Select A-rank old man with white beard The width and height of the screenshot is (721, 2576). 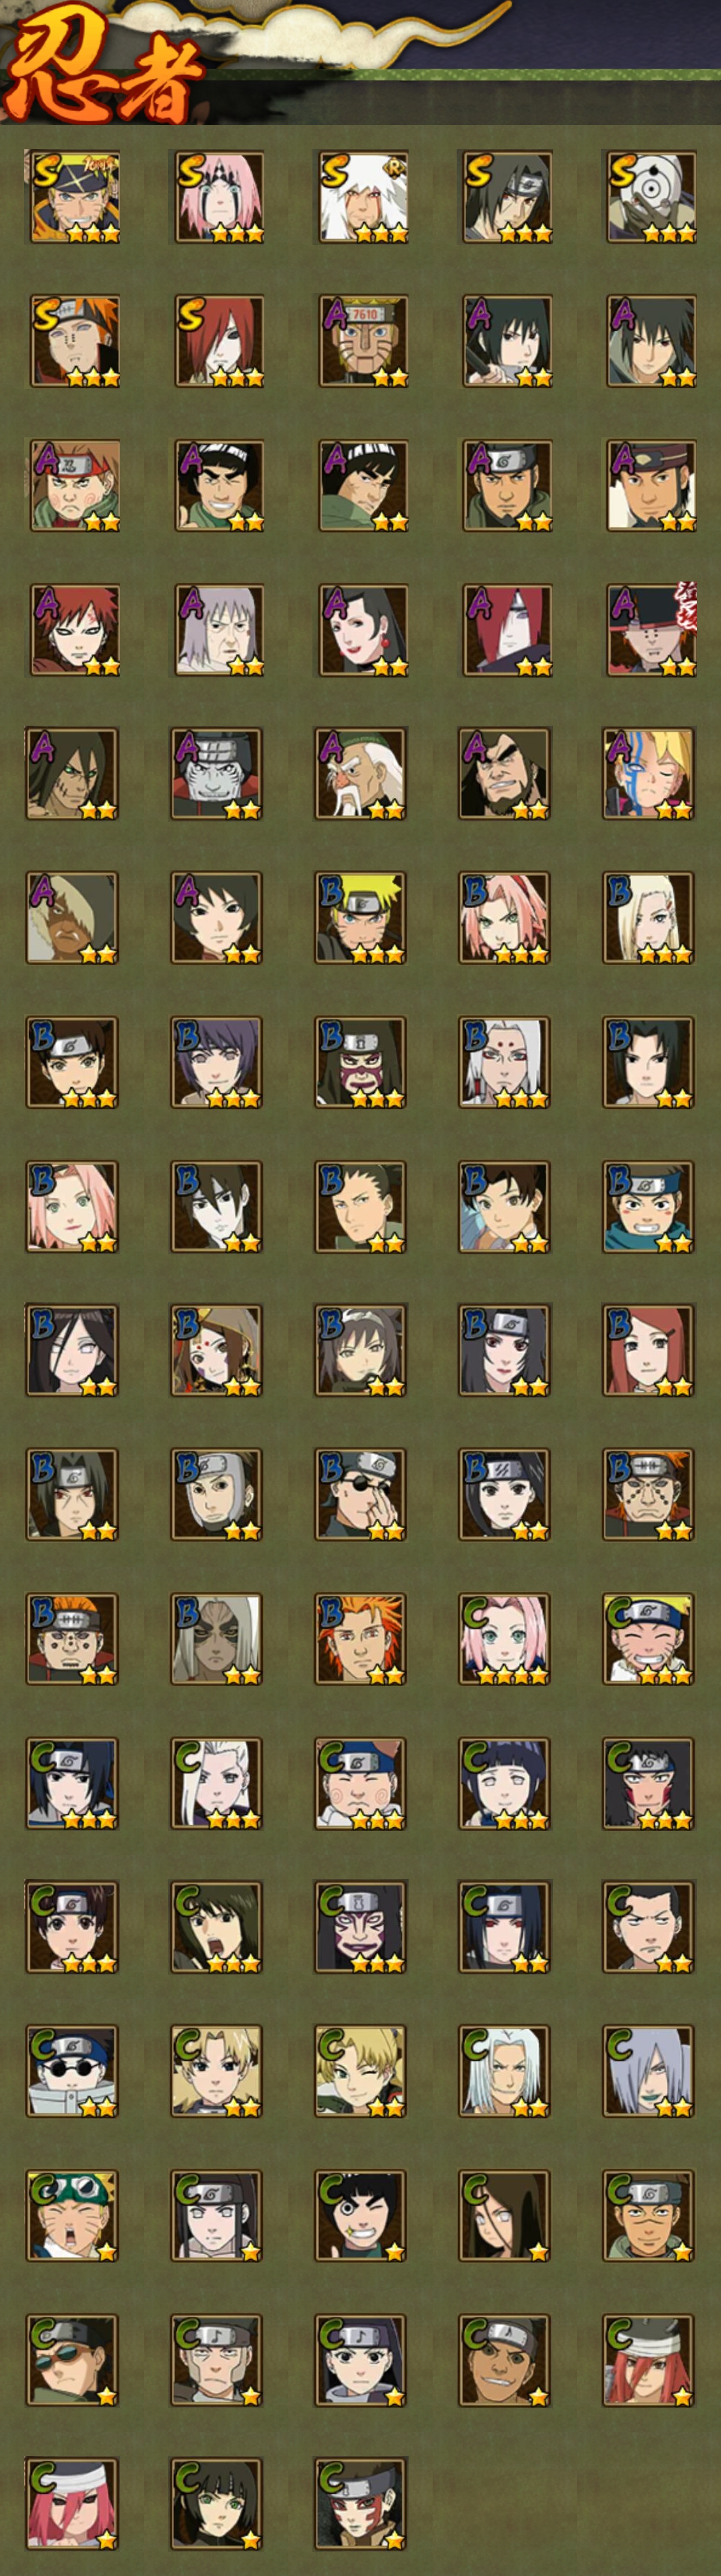tap(361, 774)
